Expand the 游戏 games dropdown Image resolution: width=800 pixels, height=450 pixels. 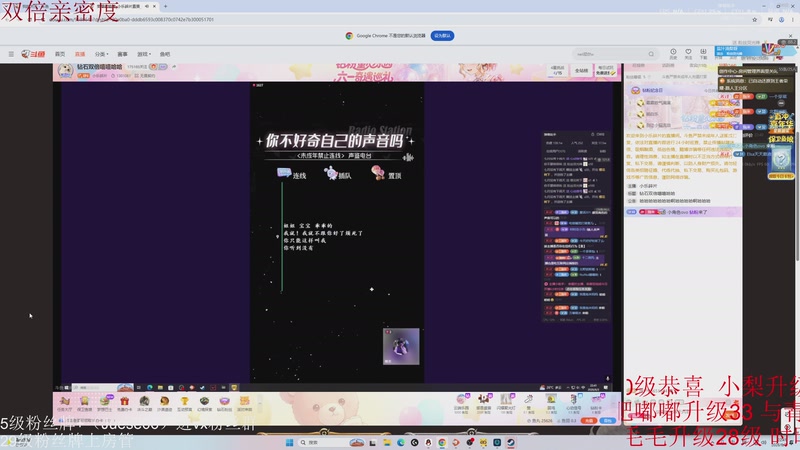144,54
